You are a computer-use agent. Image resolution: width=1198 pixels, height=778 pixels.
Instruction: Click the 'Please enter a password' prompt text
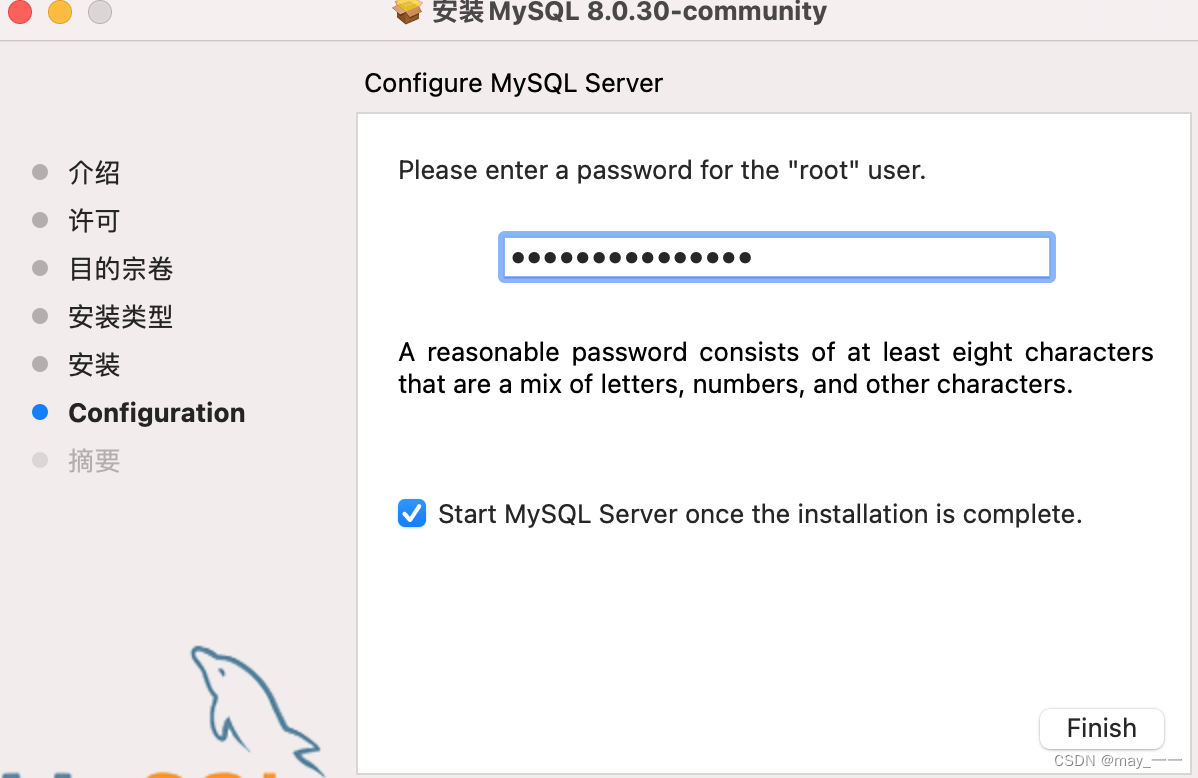pos(662,170)
